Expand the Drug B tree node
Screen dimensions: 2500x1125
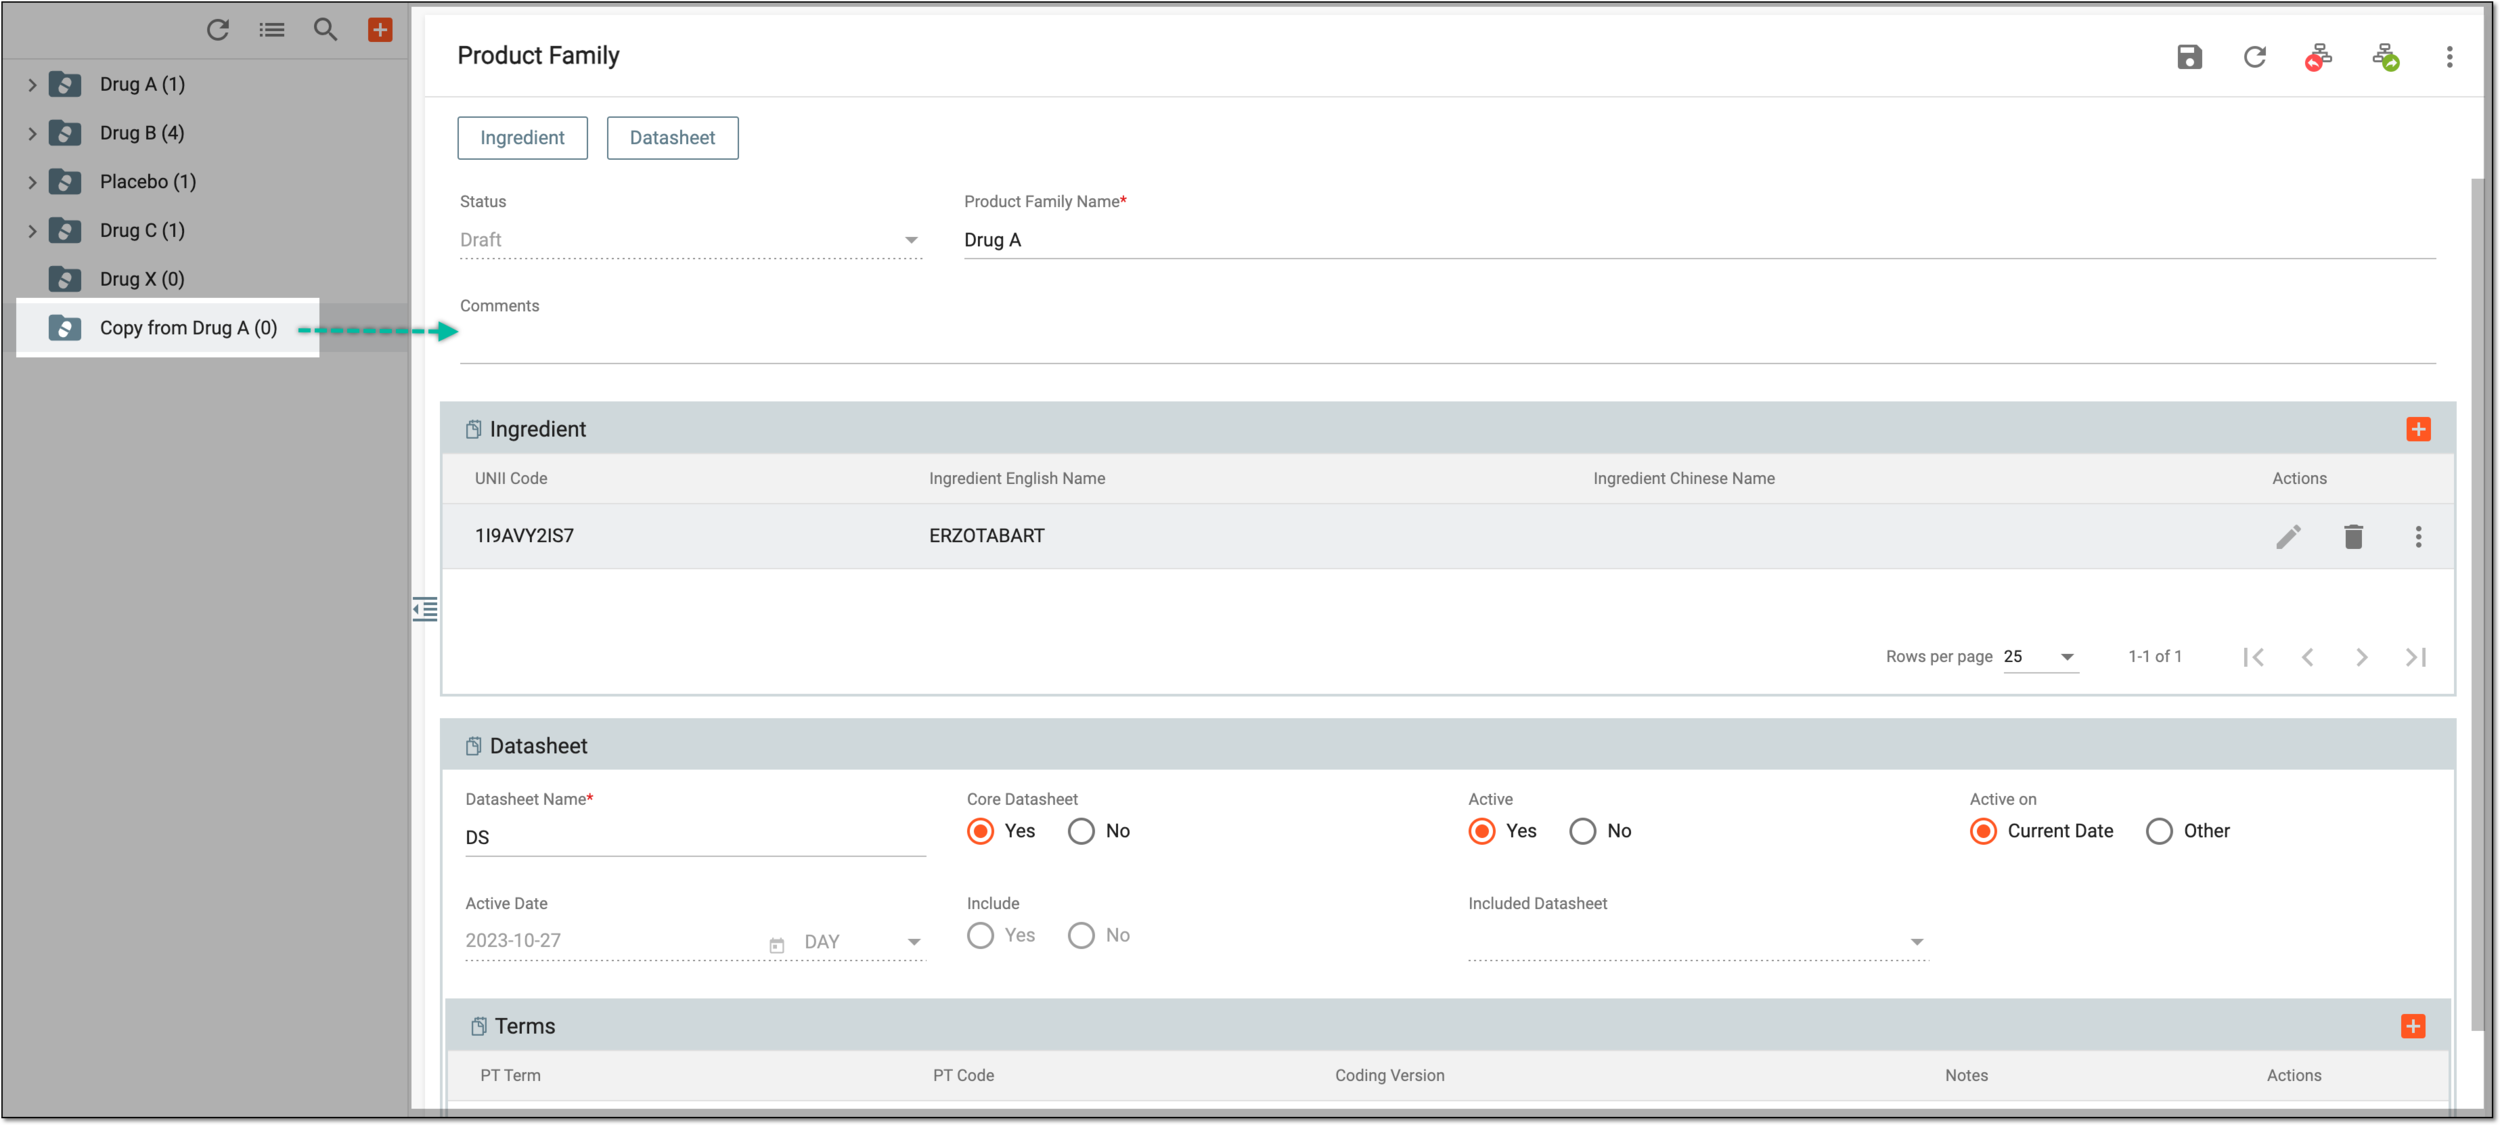[31, 134]
